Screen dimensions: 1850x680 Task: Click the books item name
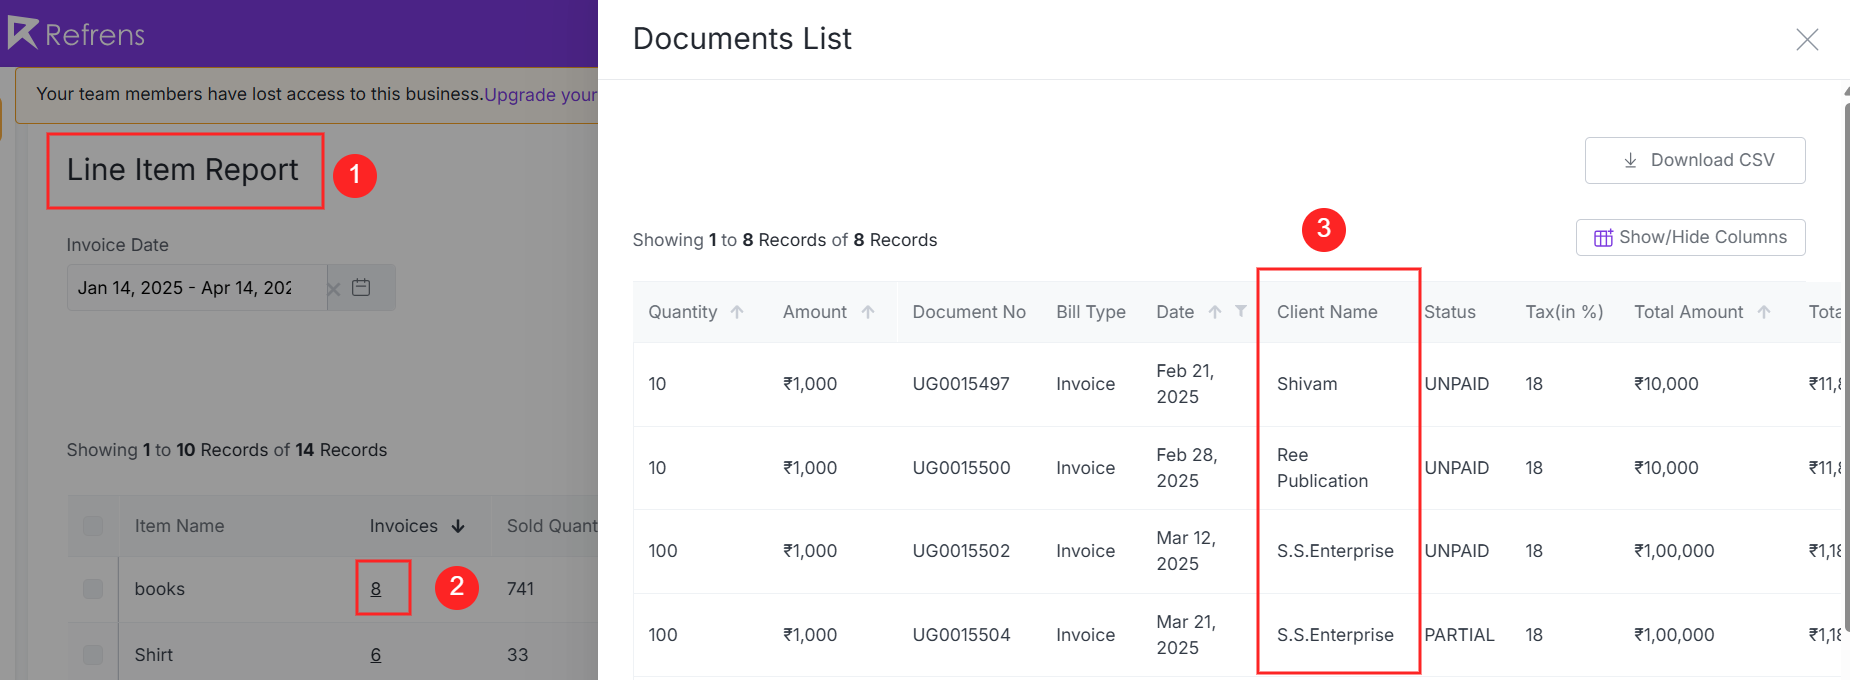(x=160, y=589)
